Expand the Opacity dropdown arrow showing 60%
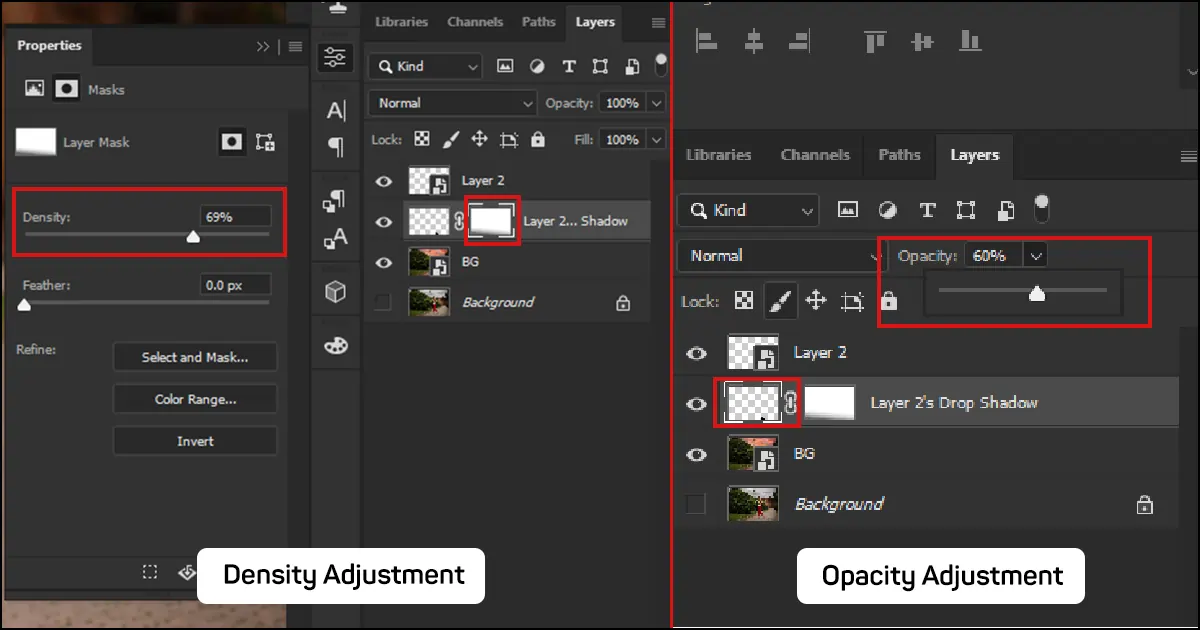 click(x=1036, y=256)
